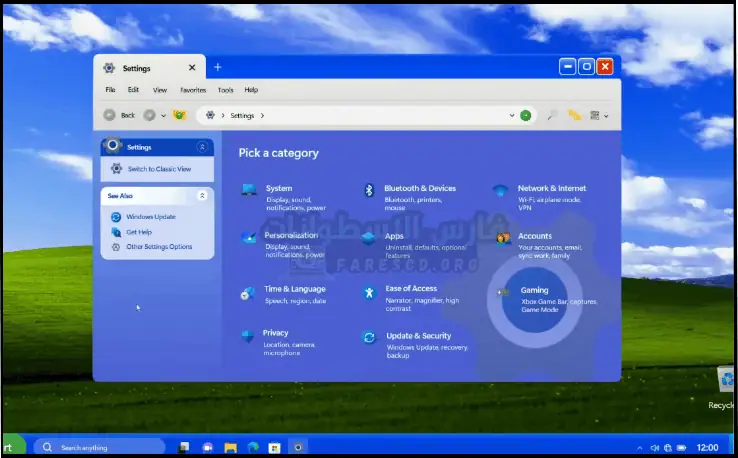Click the Settings icon in the taskbar
The height and width of the screenshot is (458, 738).
298,447
